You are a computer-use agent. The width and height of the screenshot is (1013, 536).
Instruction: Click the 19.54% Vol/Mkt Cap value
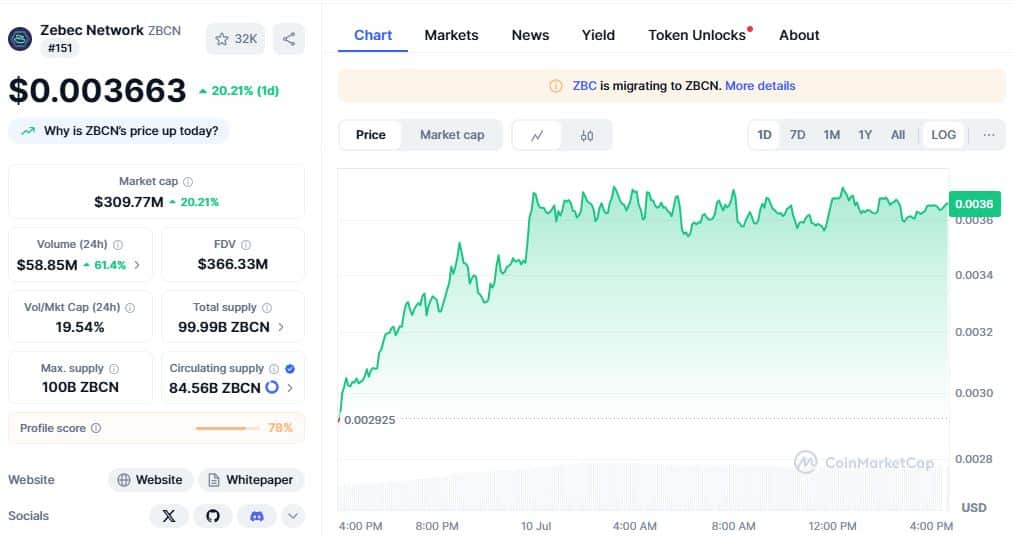(80, 327)
